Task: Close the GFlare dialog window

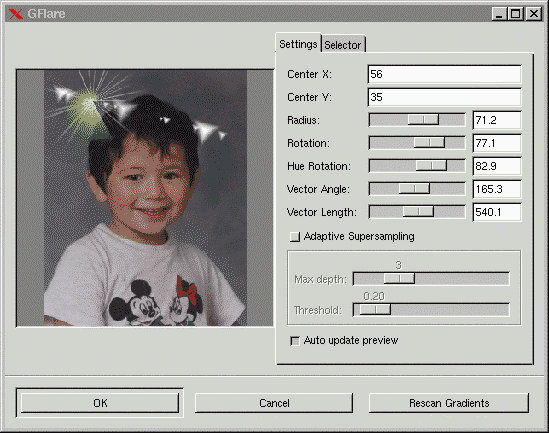Action: [x=534, y=14]
